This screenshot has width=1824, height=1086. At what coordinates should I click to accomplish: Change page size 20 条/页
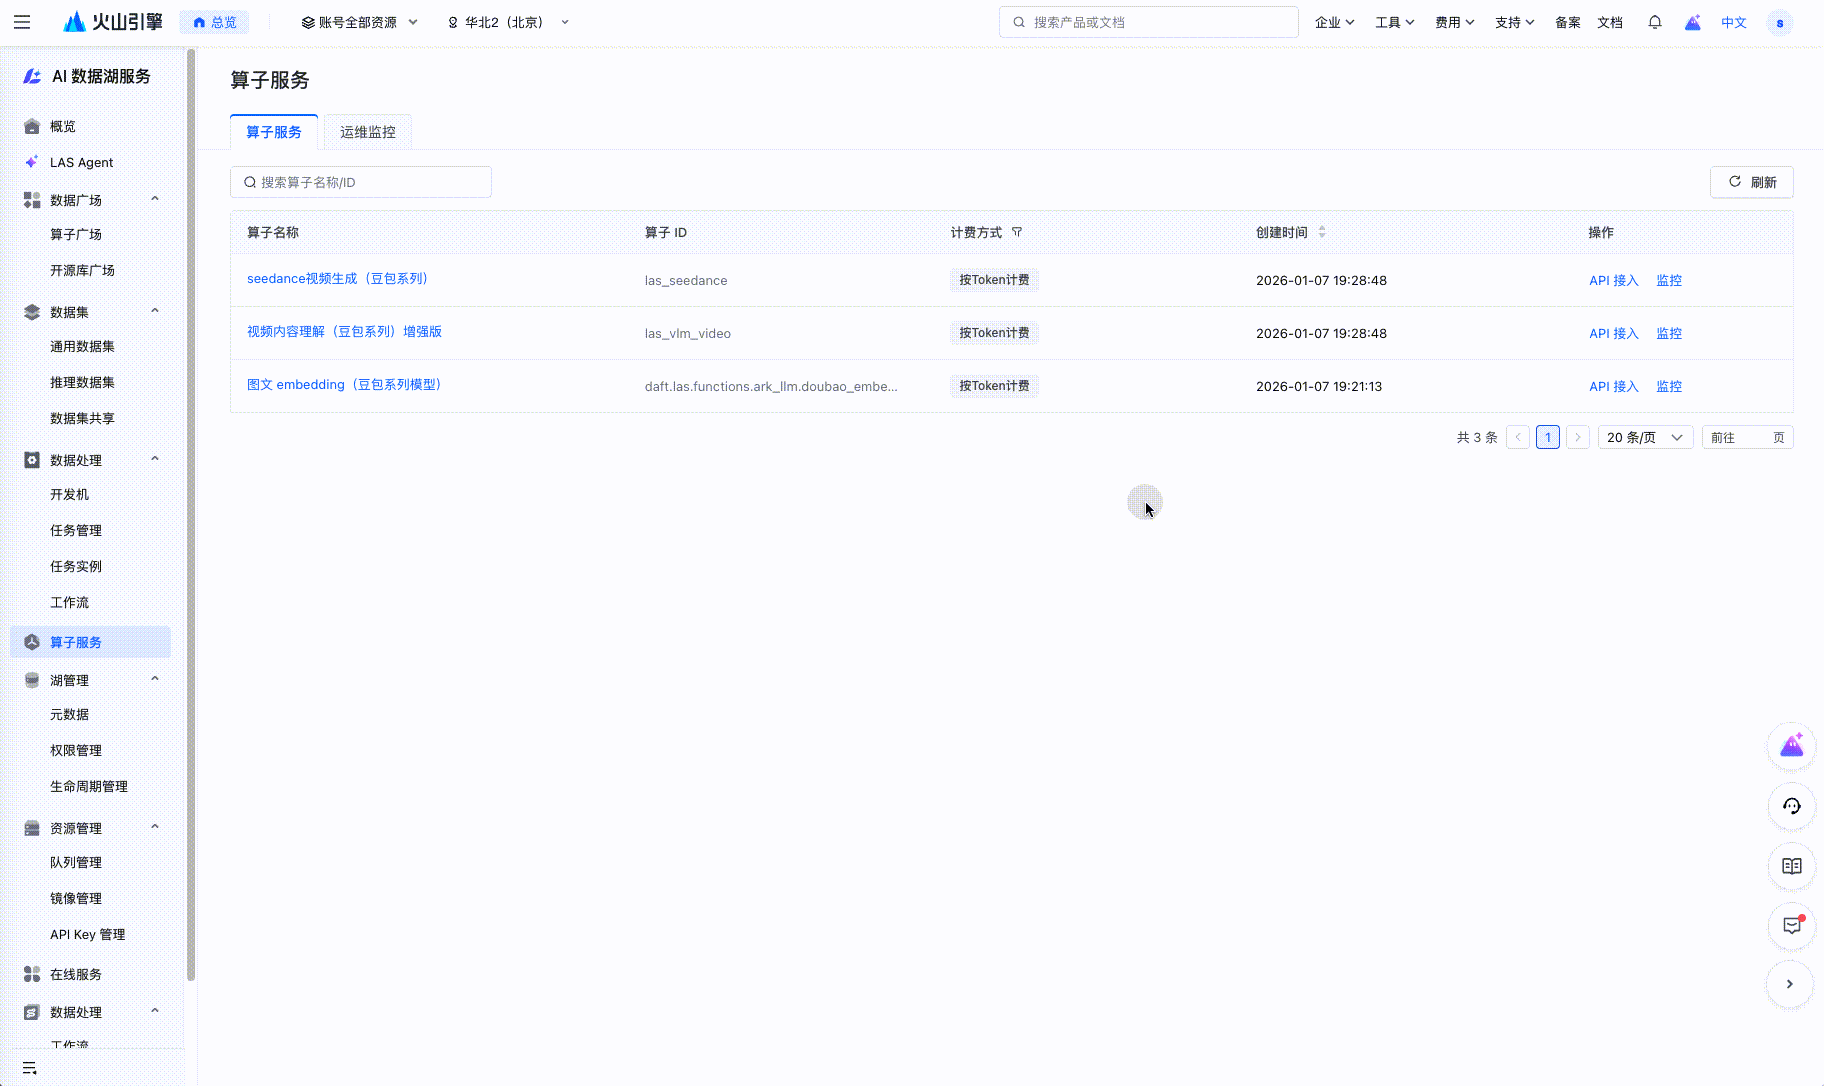pos(1645,437)
